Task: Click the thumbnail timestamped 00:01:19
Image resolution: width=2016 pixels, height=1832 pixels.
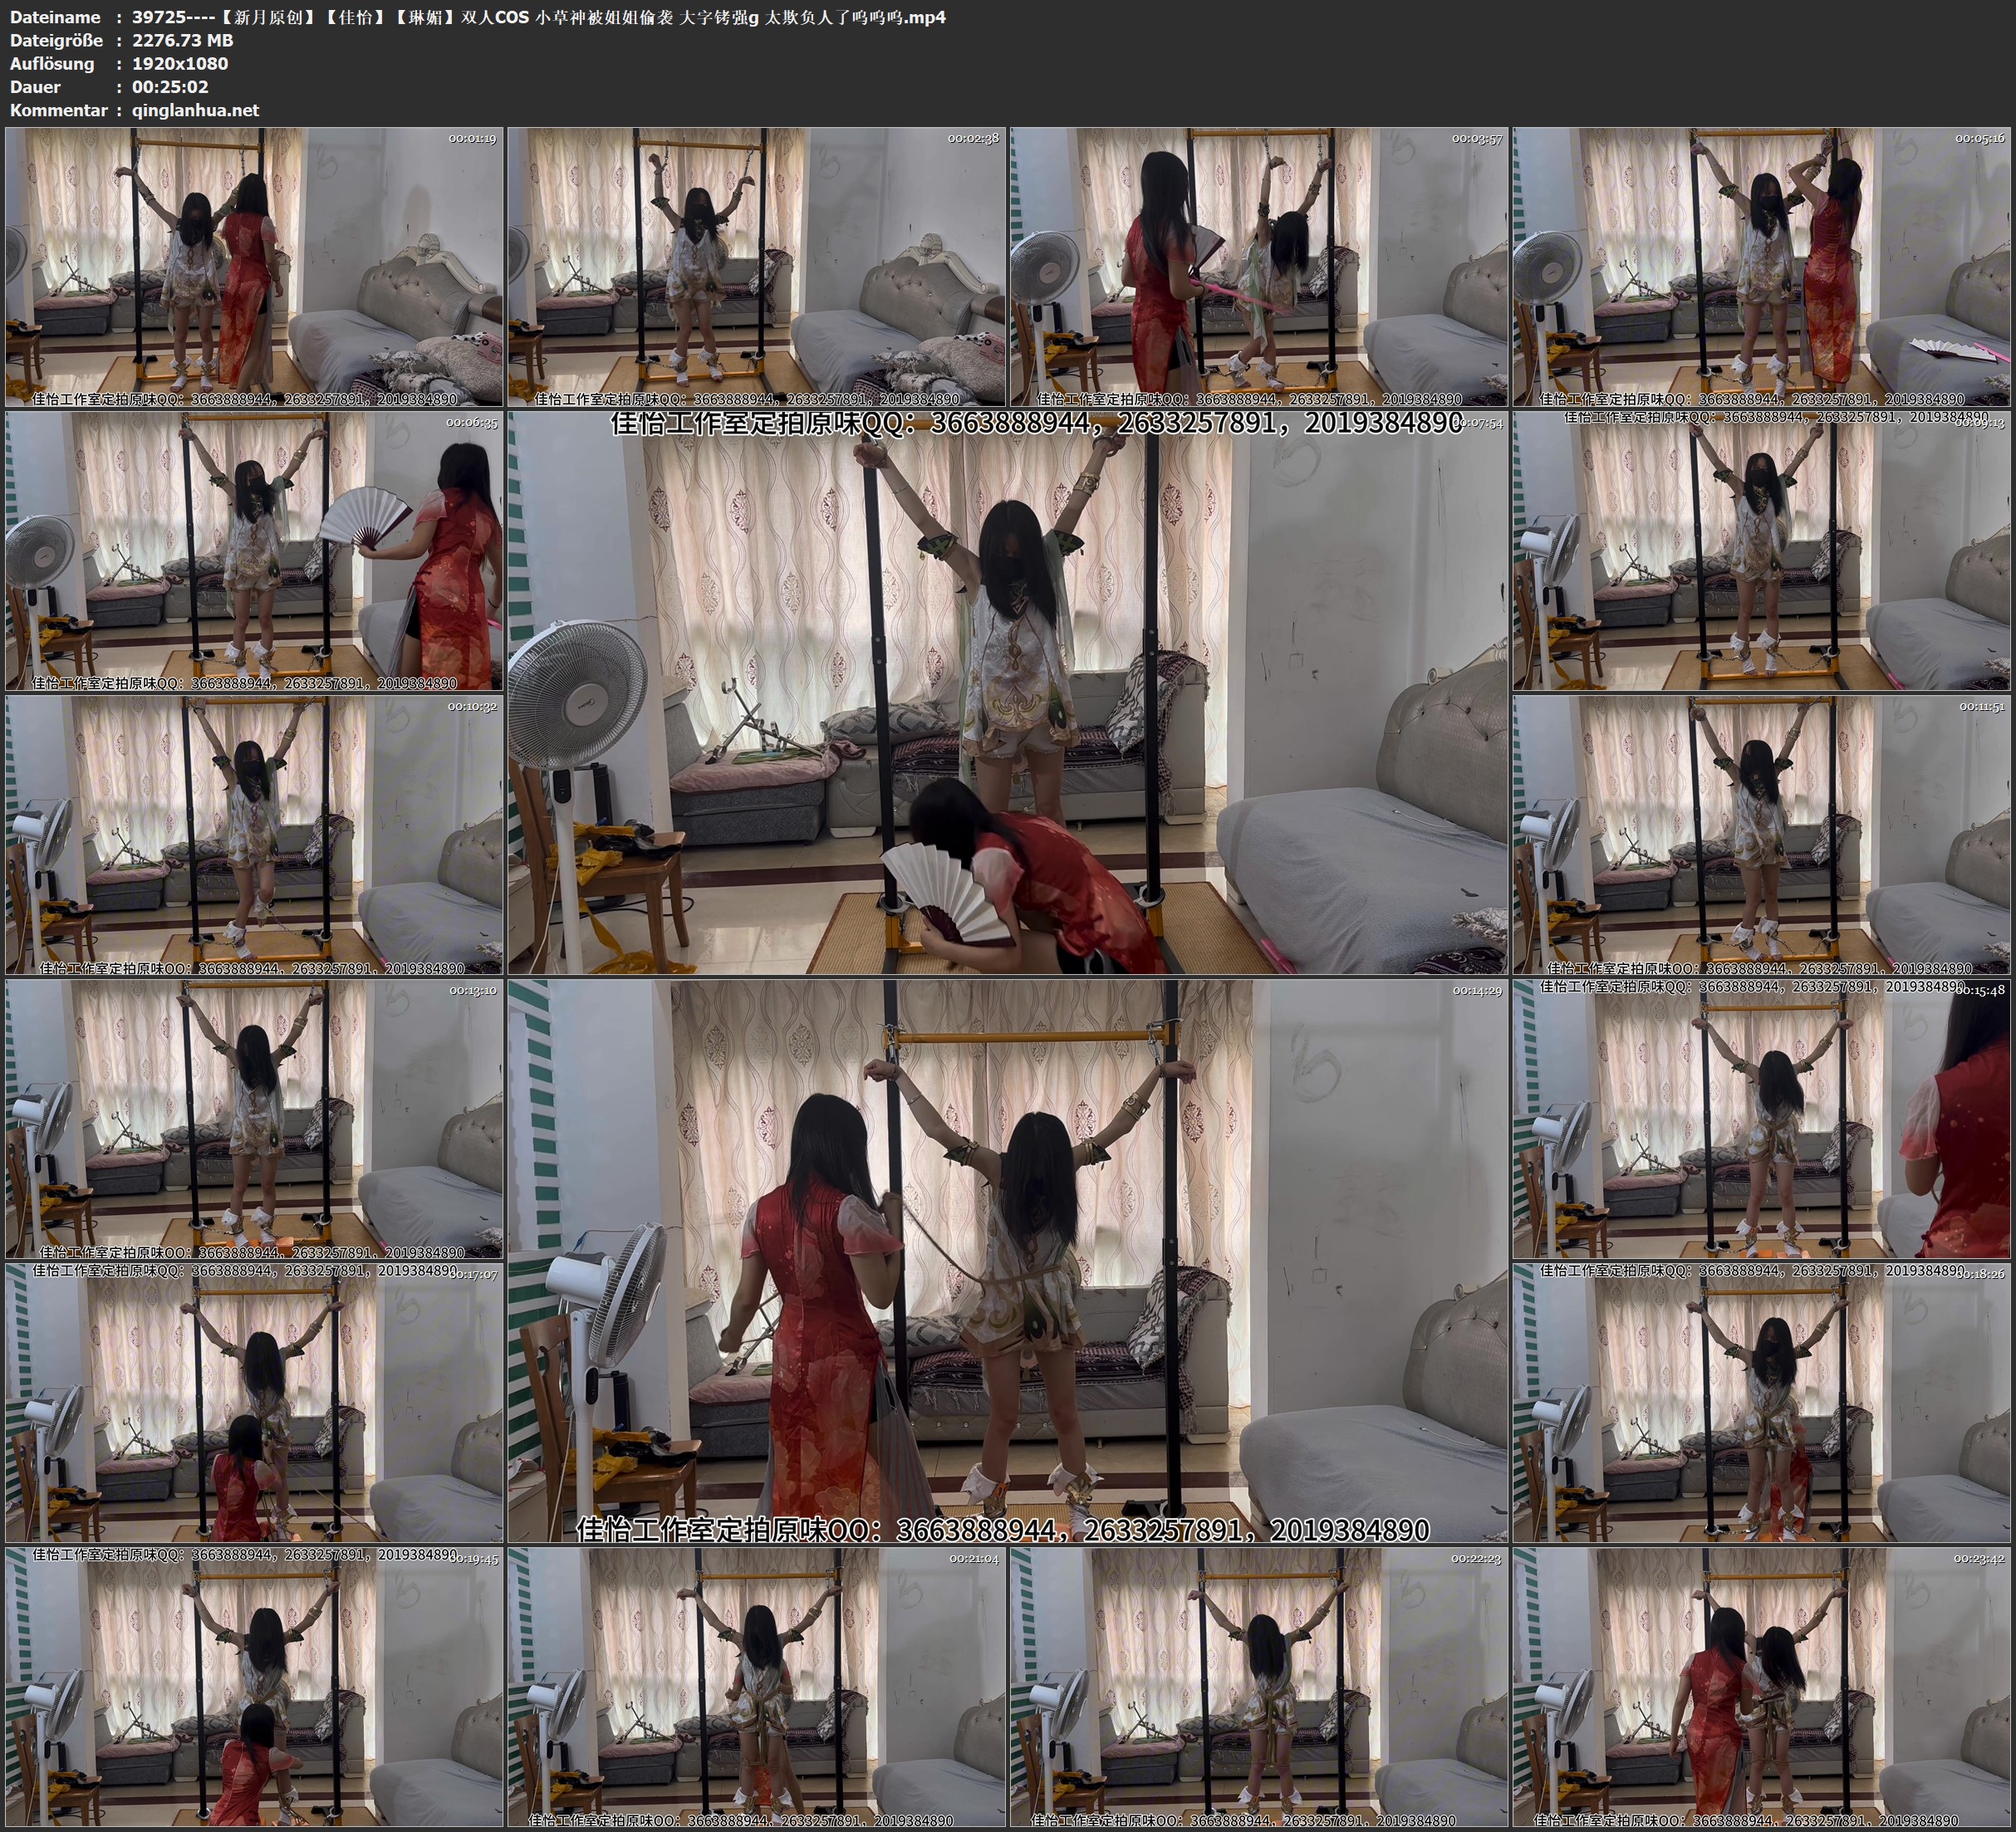Action: 254,267
